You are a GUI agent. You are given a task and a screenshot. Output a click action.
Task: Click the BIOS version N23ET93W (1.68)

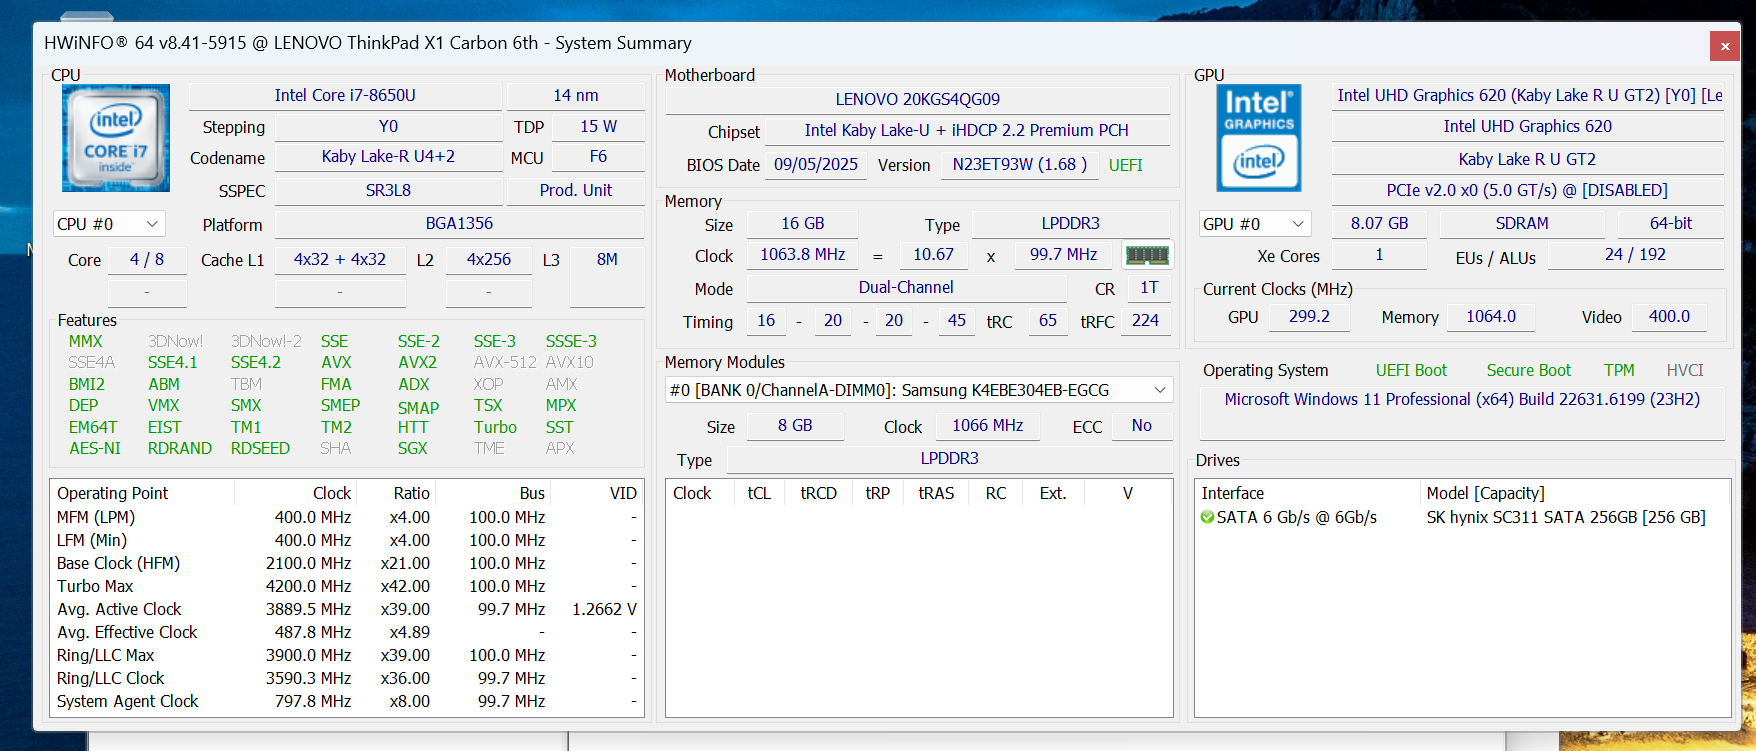1020,165
